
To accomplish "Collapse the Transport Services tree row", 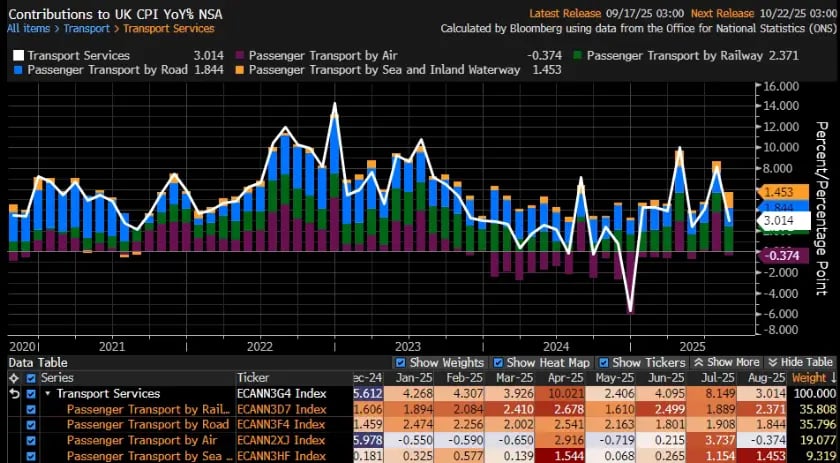I will pos(46,394).
